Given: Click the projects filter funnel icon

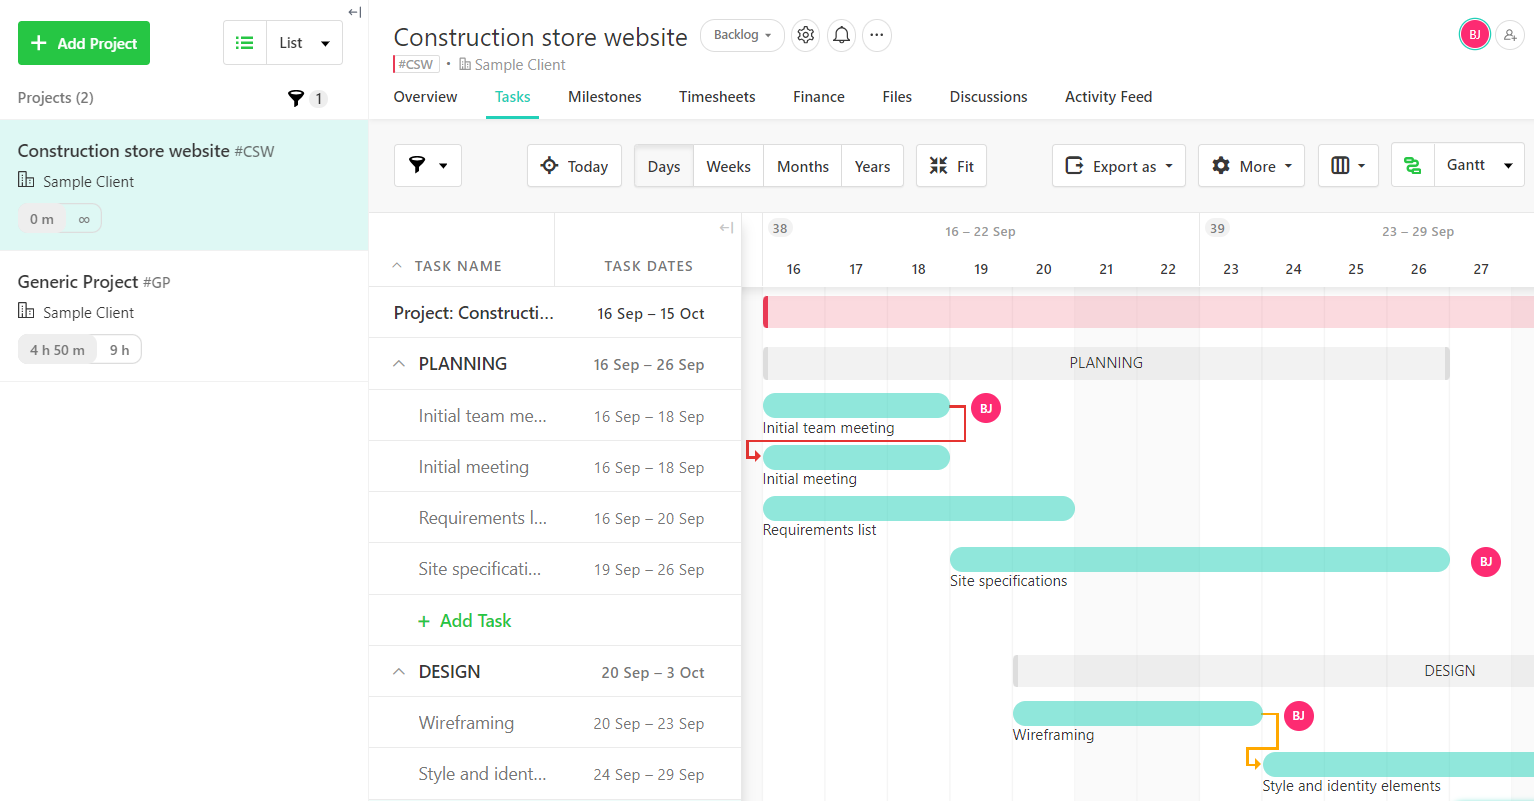Looking at the screenshot, I should click(x=296, y=98).
